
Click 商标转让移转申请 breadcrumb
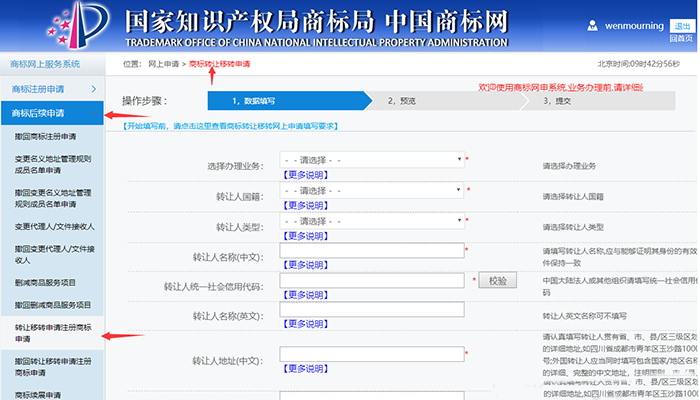(219, 64)
